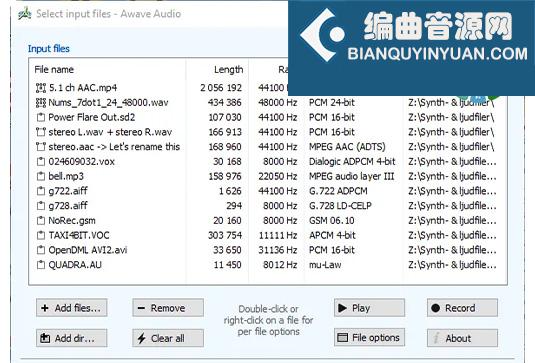Click the 48000 Hz rate value
Screen dimensions: 535x363
coord(278,103)
